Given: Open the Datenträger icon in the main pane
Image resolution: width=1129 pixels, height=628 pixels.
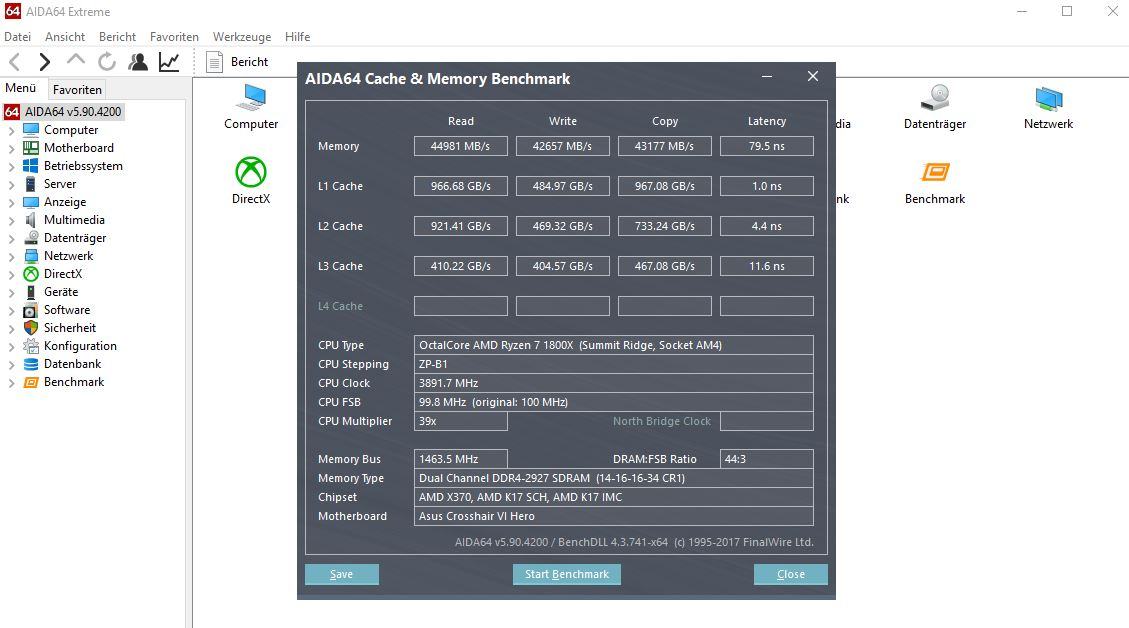Looking at the screenshot, I should point(935,99).
